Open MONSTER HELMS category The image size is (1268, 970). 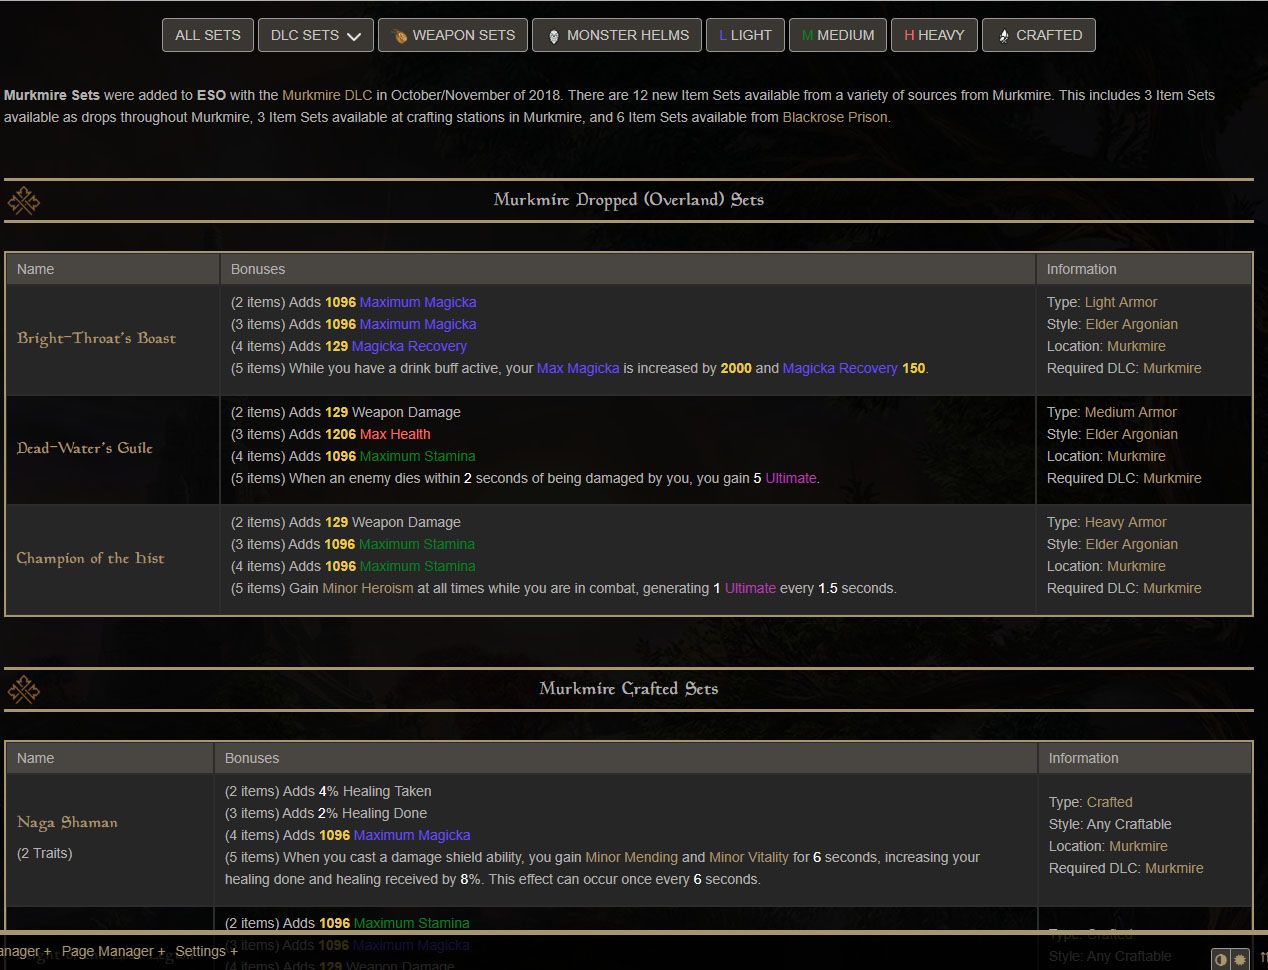(617, 35)
